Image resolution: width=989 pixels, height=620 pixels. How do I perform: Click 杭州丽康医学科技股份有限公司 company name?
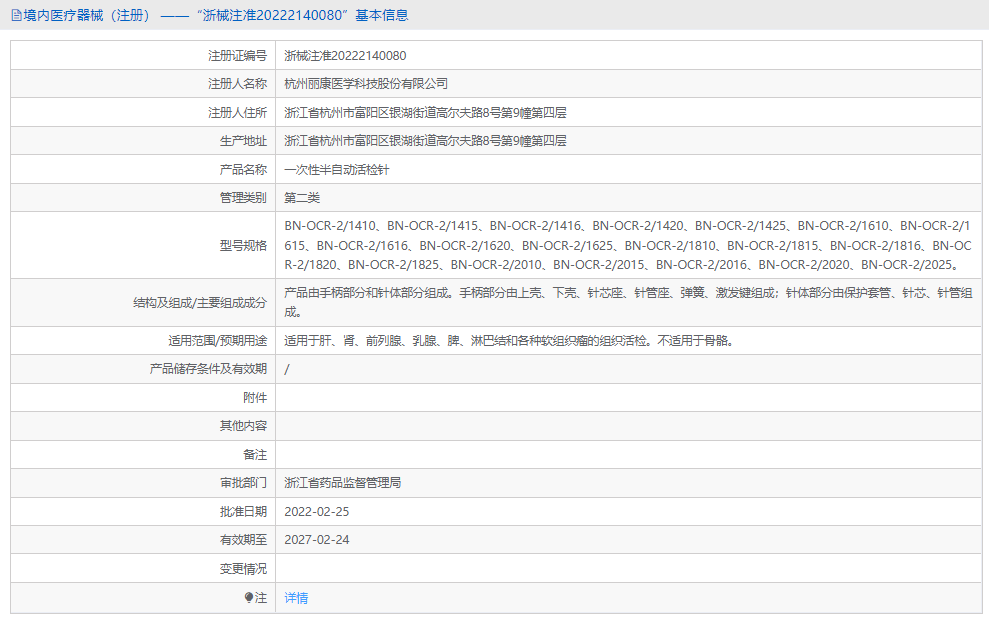pos(365,84)
